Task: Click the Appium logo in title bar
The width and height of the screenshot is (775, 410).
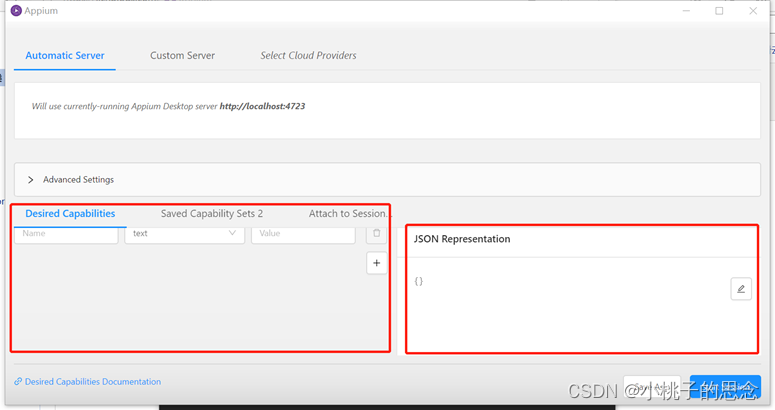Action: tap(16, 10)
